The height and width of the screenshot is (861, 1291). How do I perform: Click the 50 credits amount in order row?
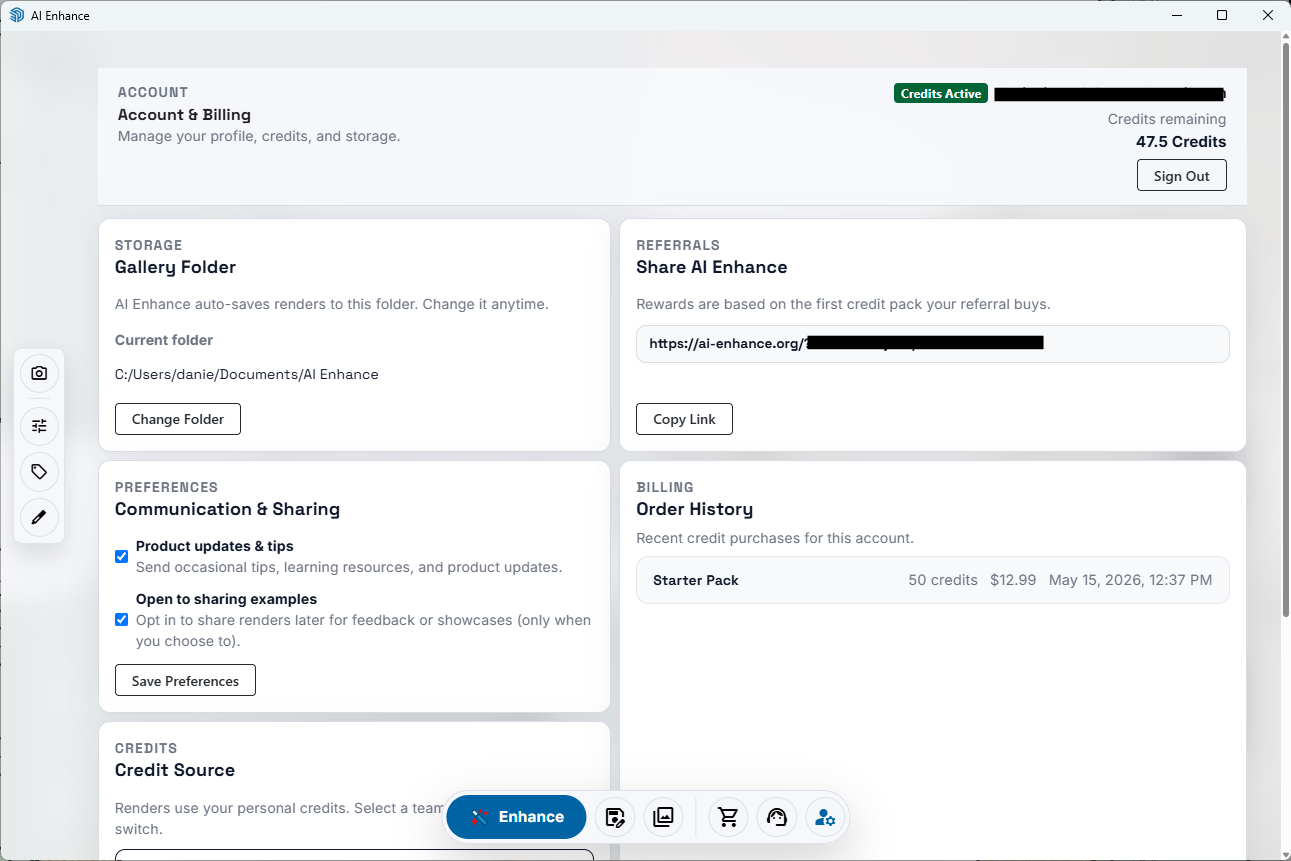(x=943, y=580)
